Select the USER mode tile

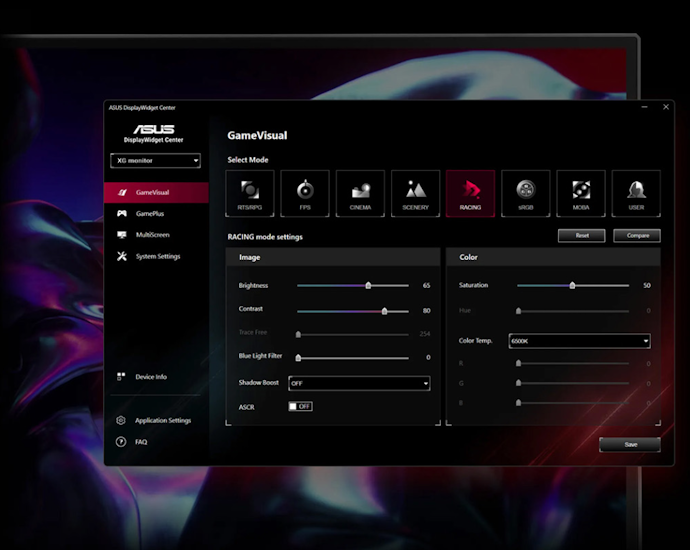[636, 194]
